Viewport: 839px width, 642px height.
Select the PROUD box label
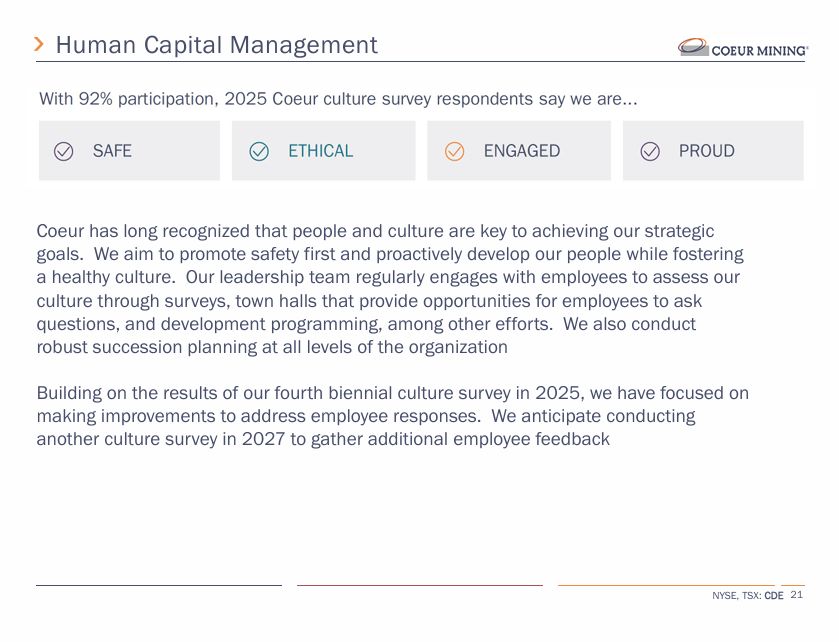[706, 151]
